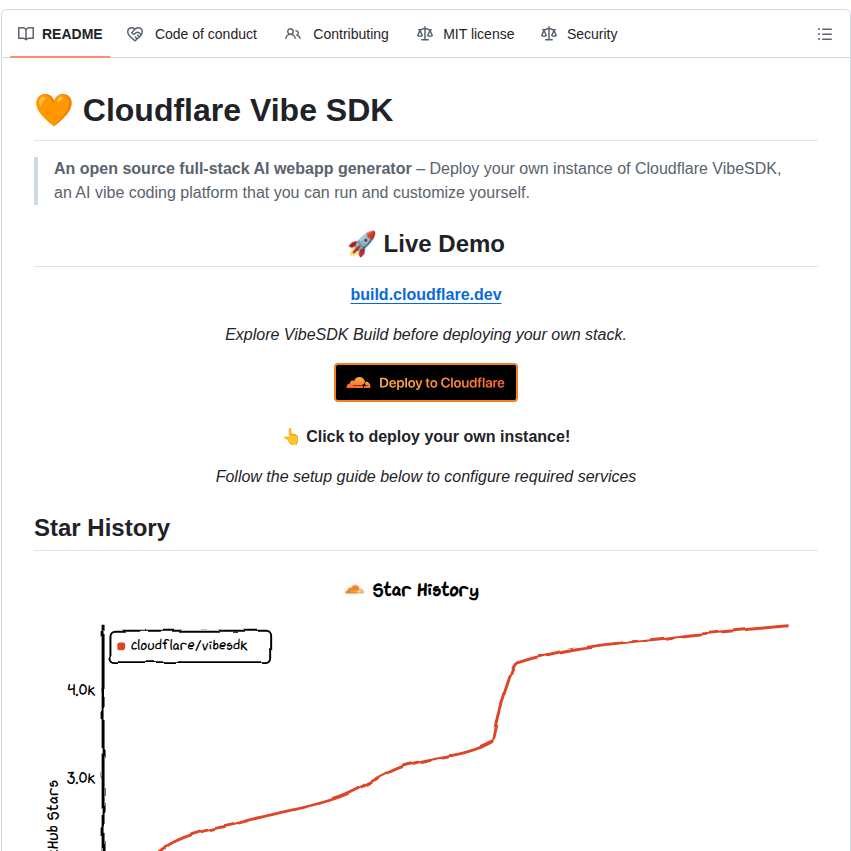Select the Contributing tab
The width and height of the screenshot is (851, 851).
pyautogui.click(x=349, y=33)
